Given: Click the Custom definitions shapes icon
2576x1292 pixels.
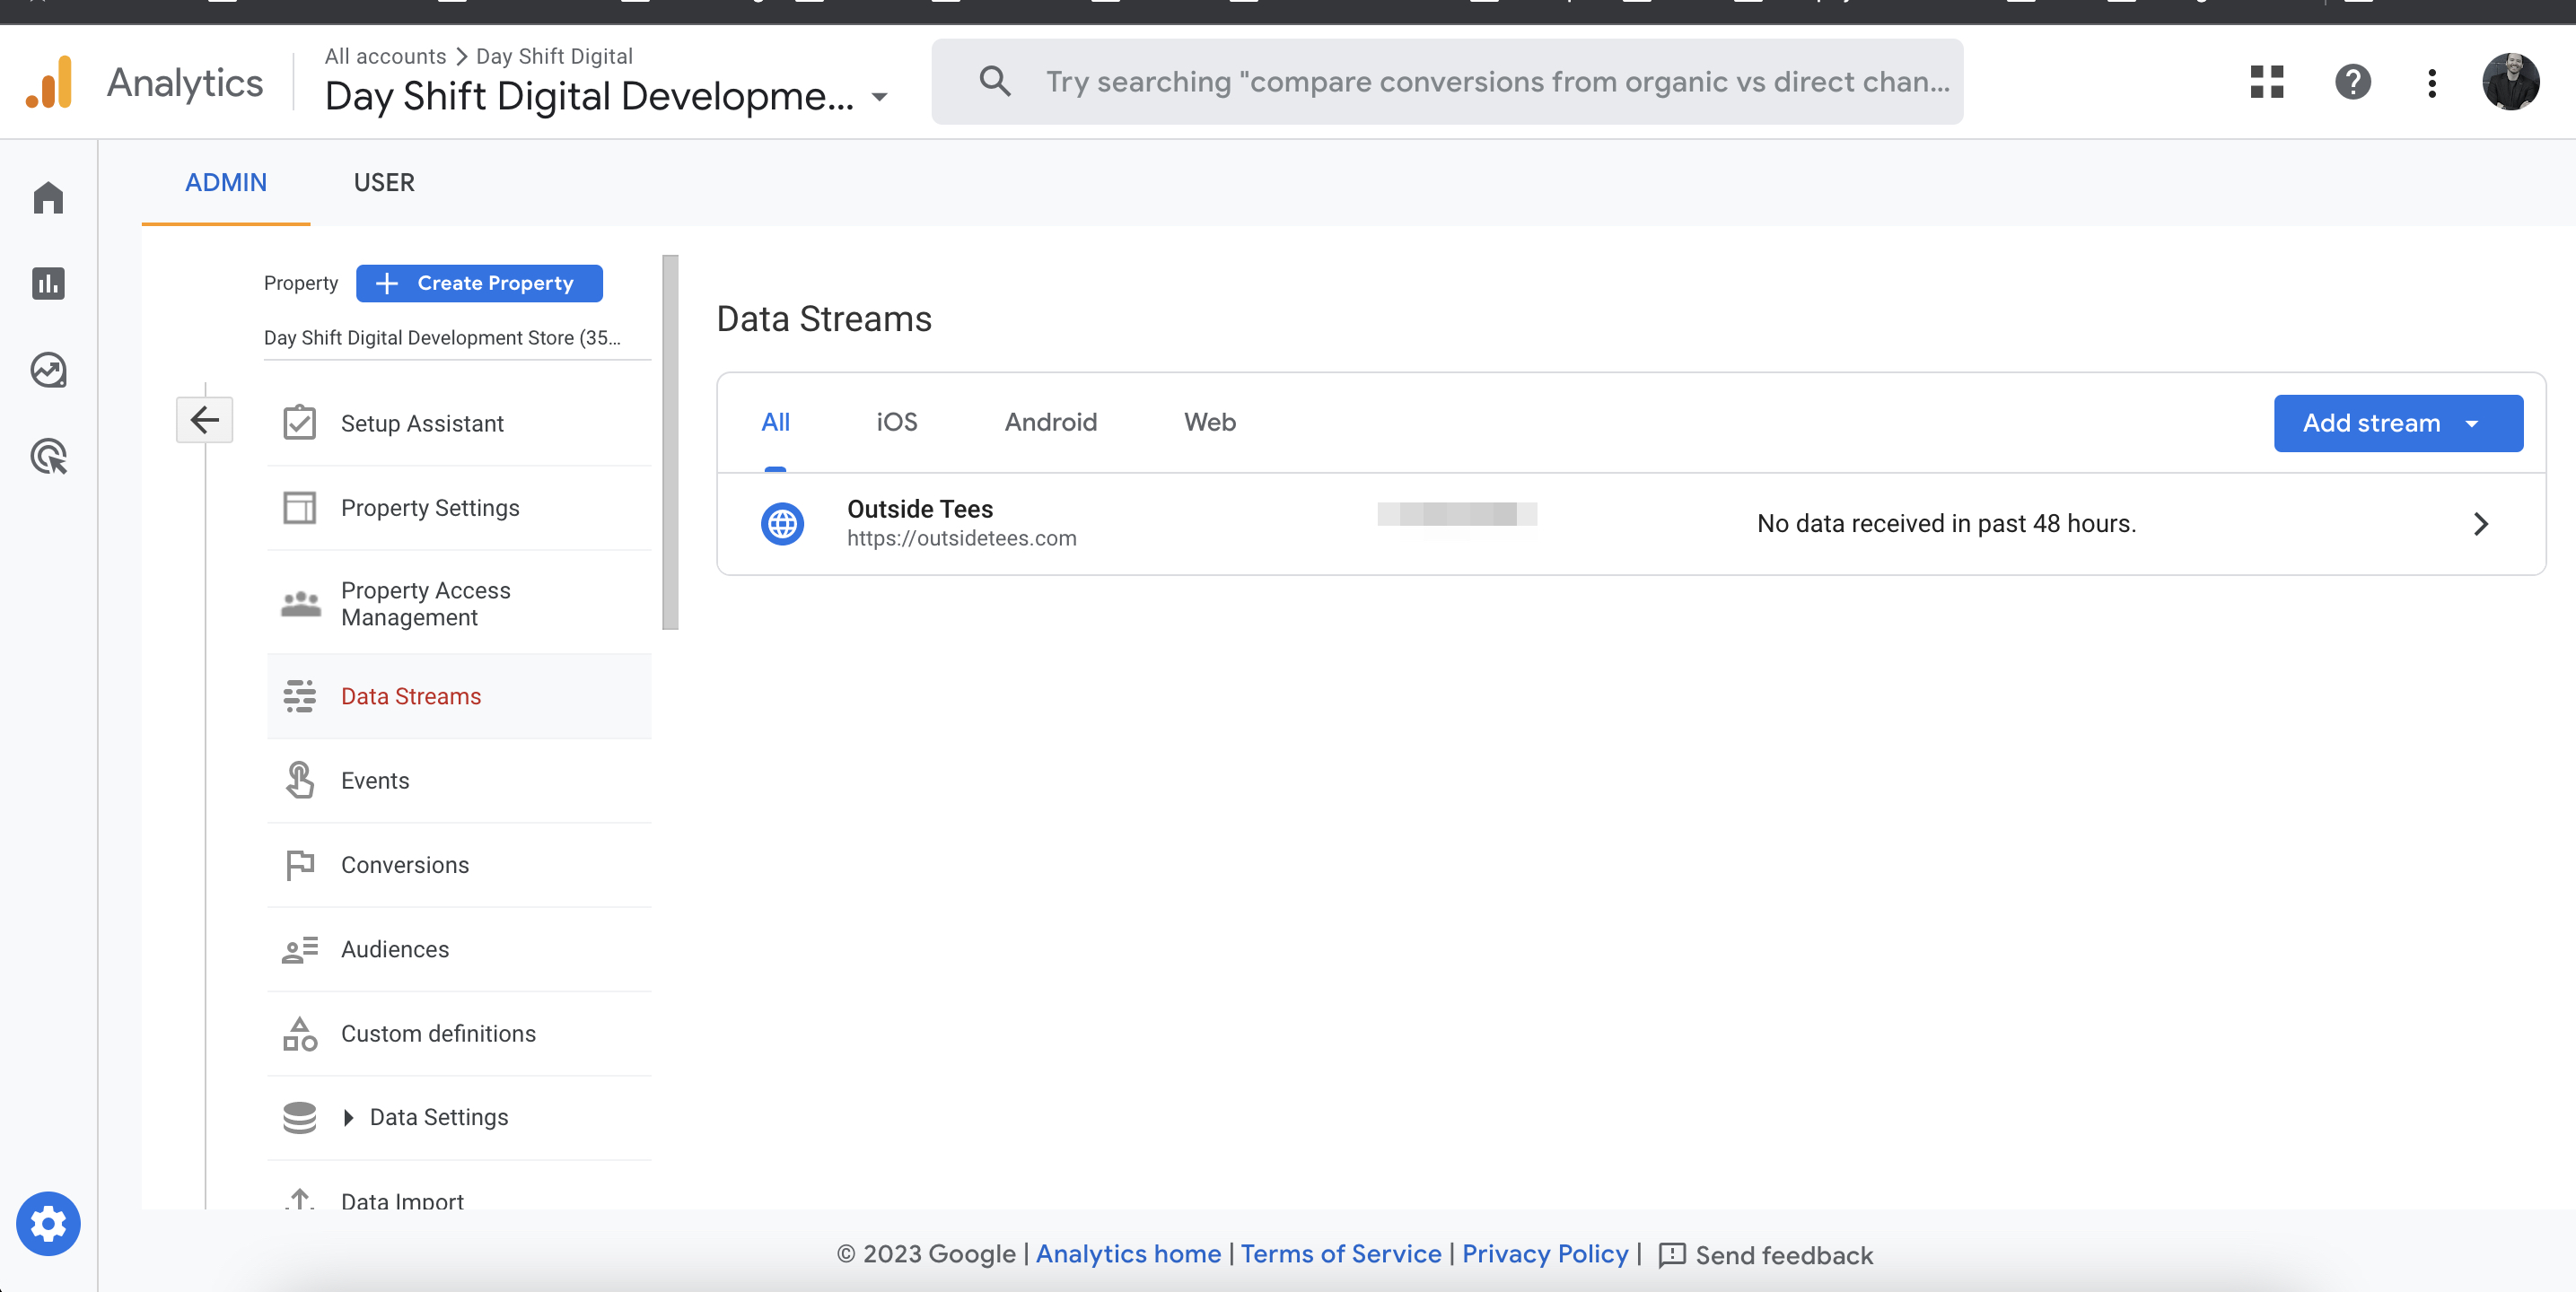Looking at the screenshot, I should coord(299,1033).
